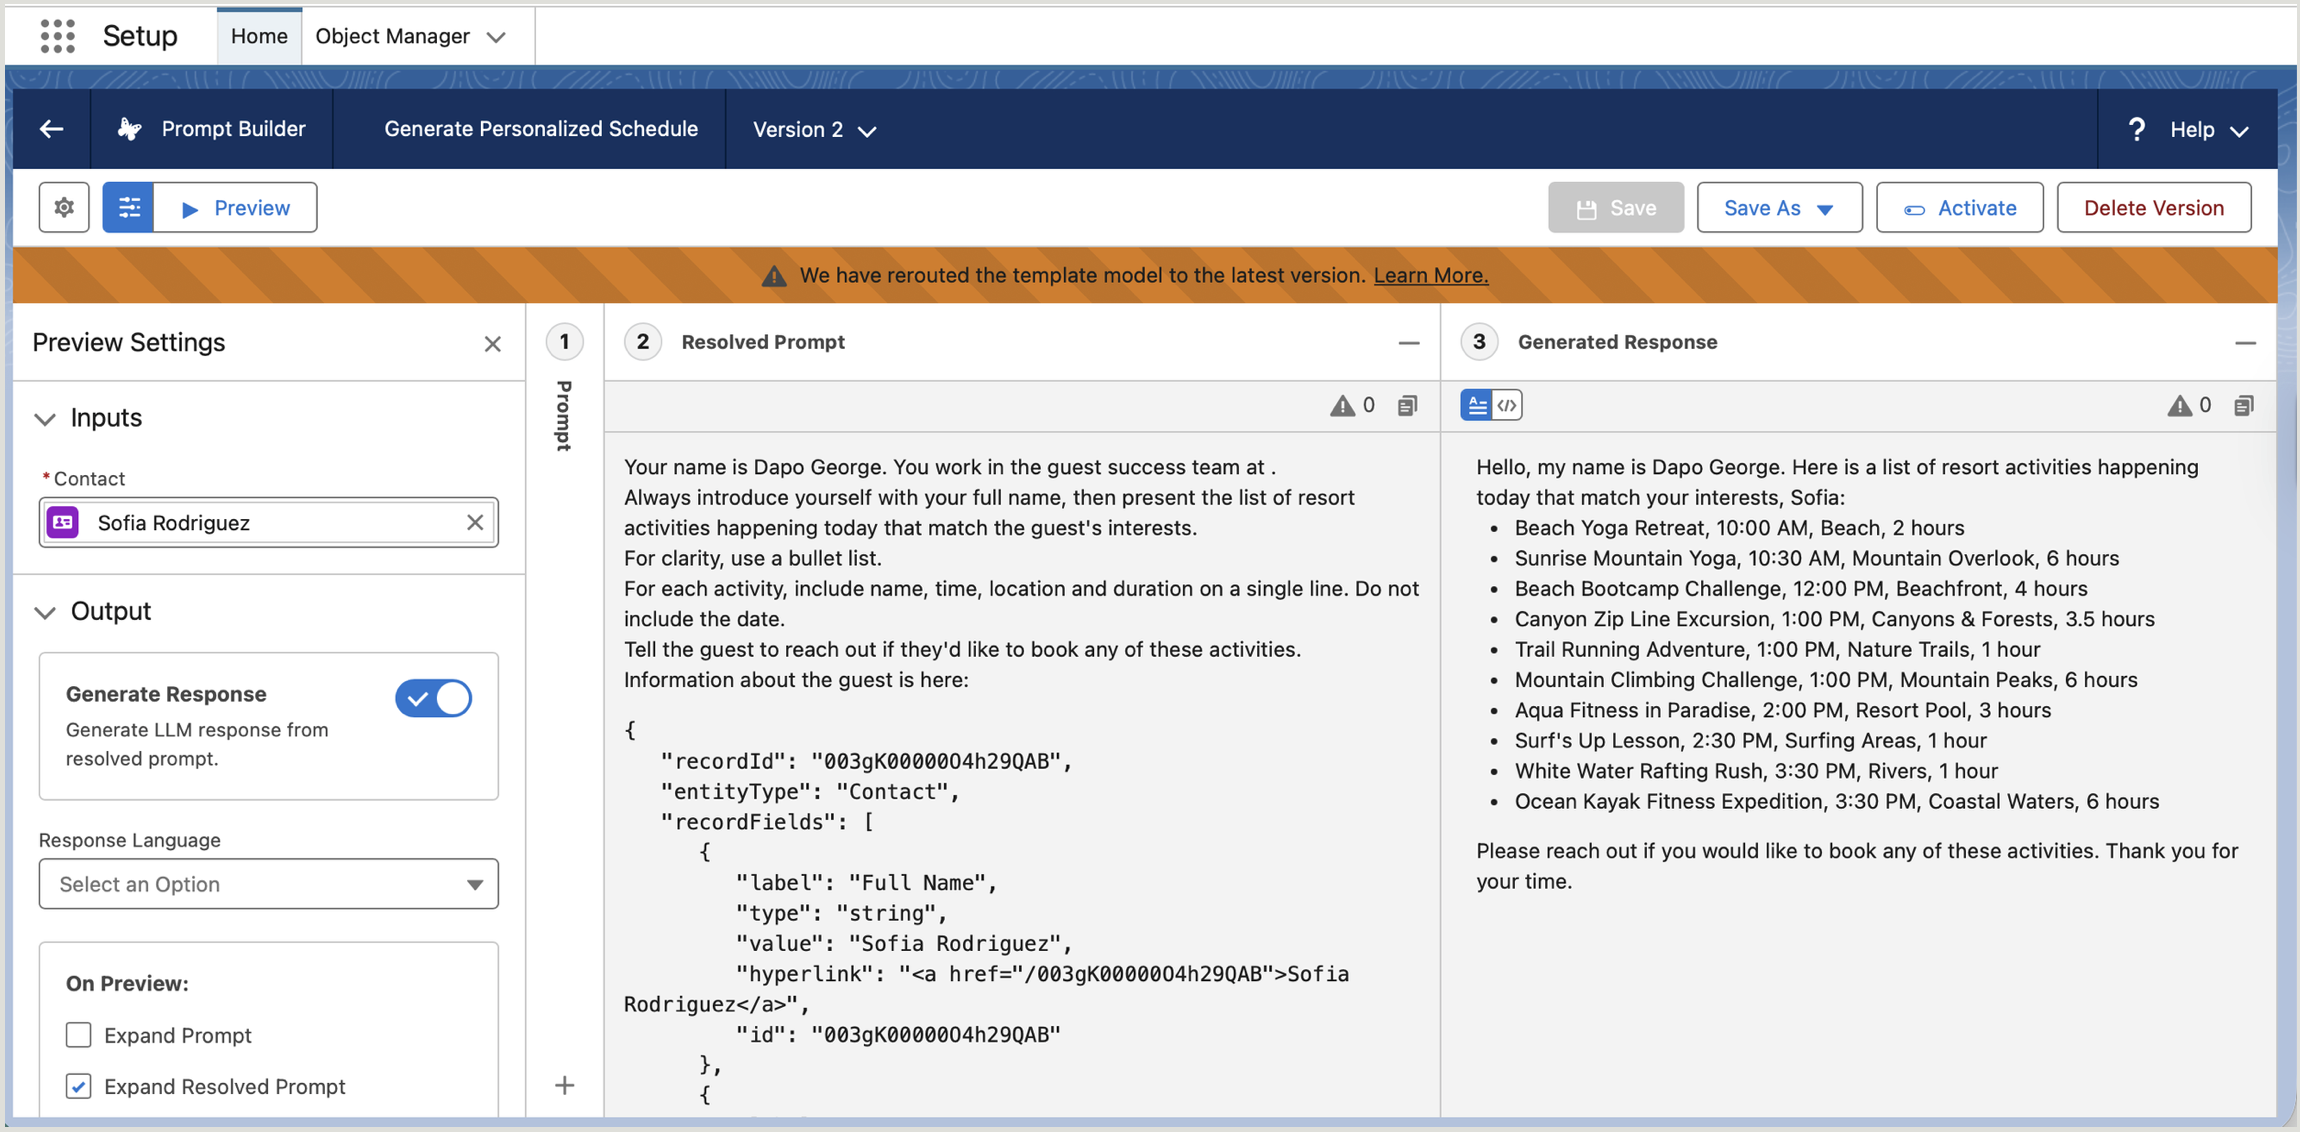This screenshot has width=2300, height=1132.
Task: Click the Setup app name
Action: tap(140, 36)
